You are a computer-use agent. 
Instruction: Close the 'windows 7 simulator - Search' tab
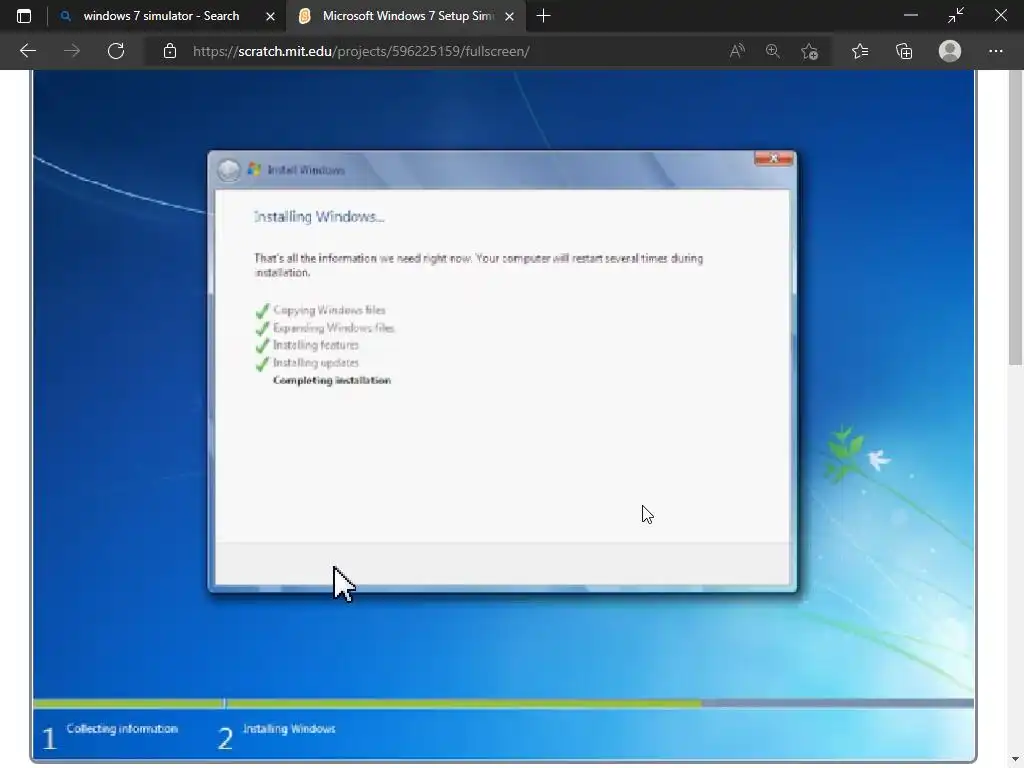coord(270,16)
